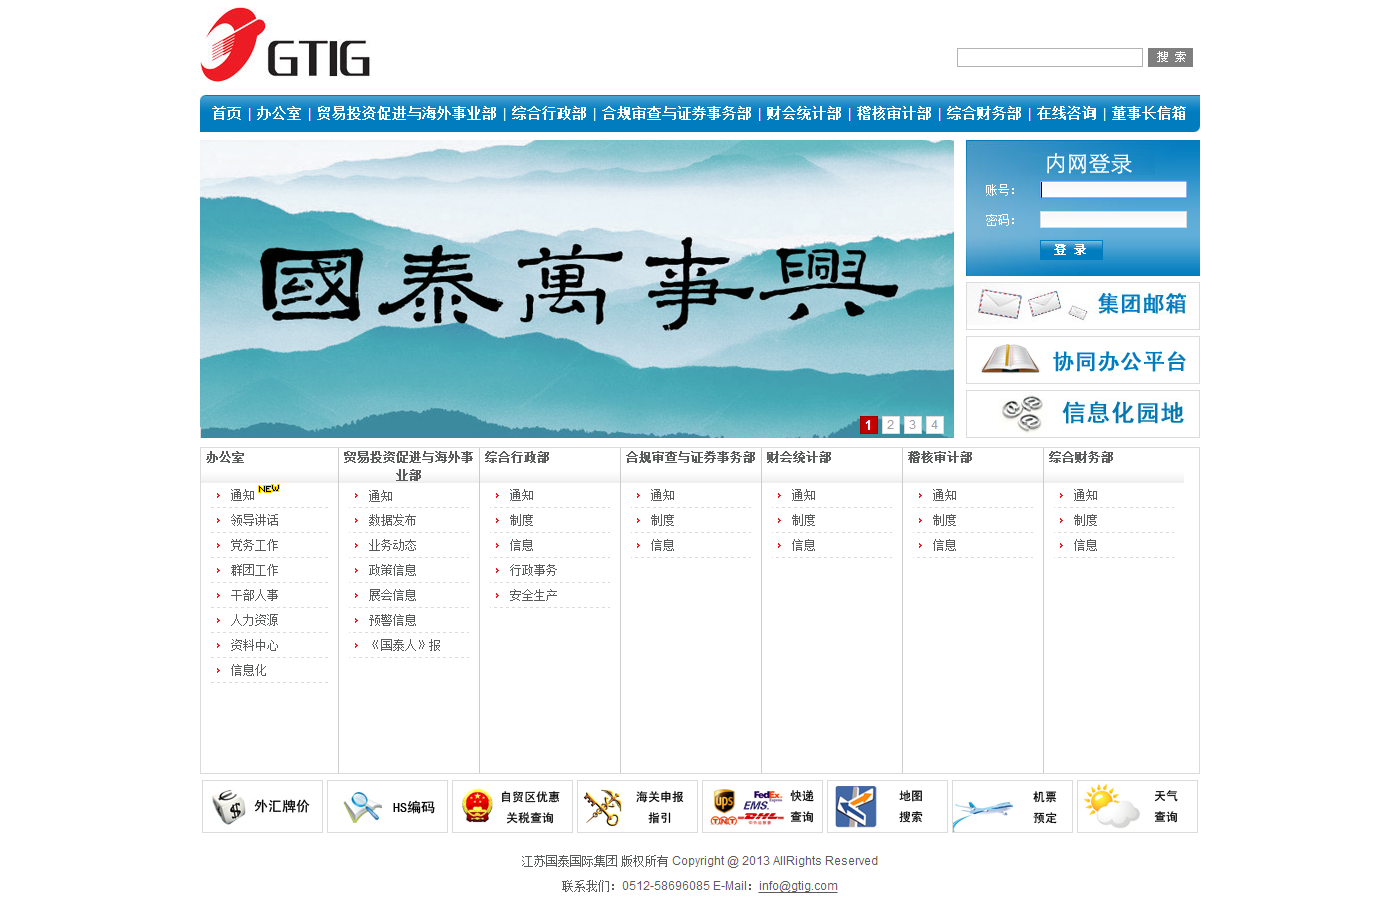The height and width of the screenshot is (913, 1399).
Task: Click the 登录 login button
Action: tap(1071, 250)
